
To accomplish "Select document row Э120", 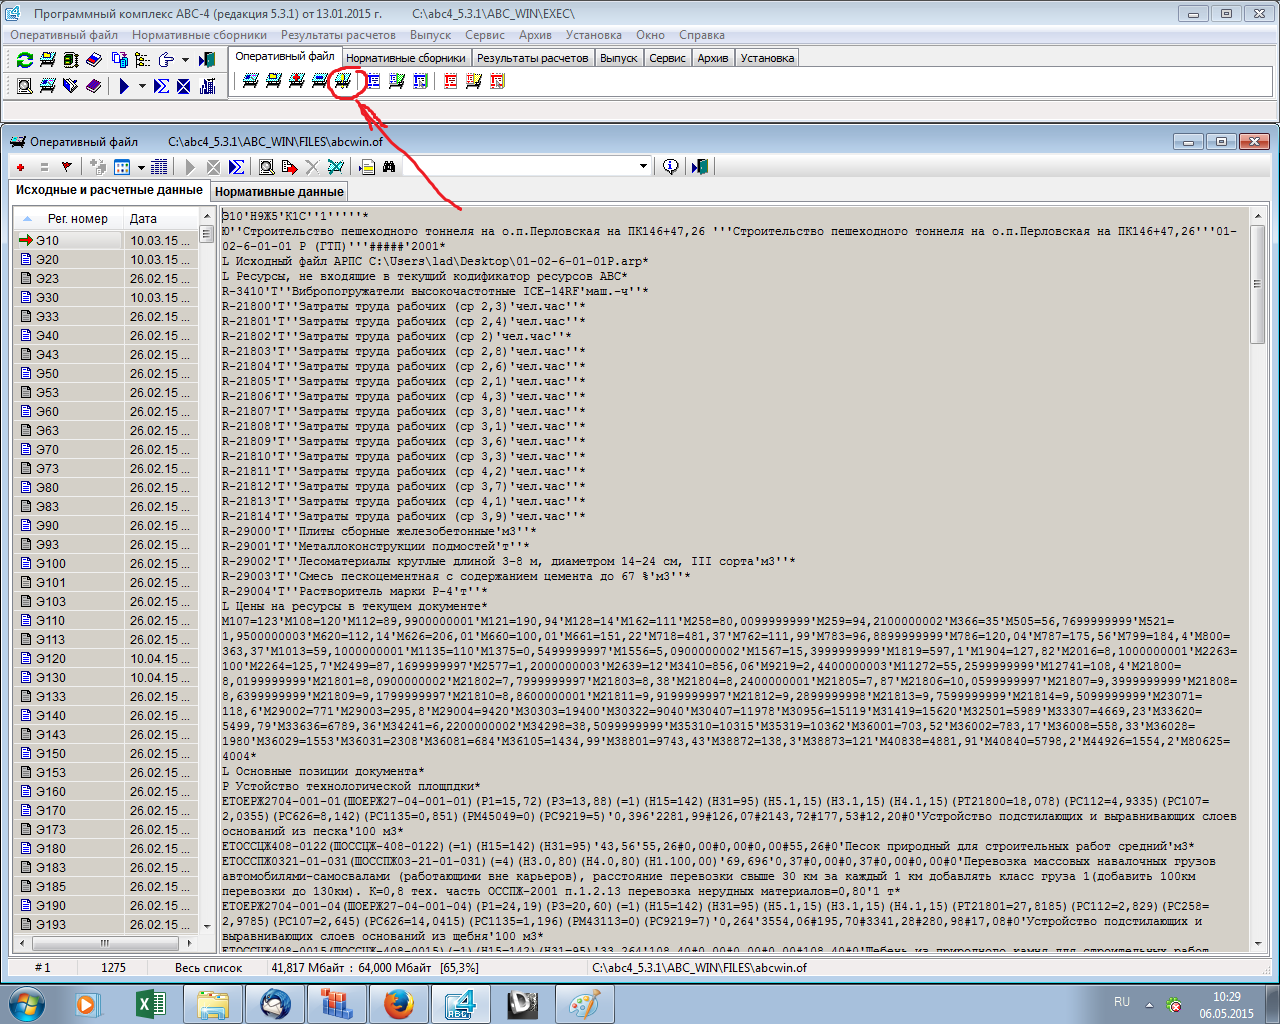I will 105,658.
